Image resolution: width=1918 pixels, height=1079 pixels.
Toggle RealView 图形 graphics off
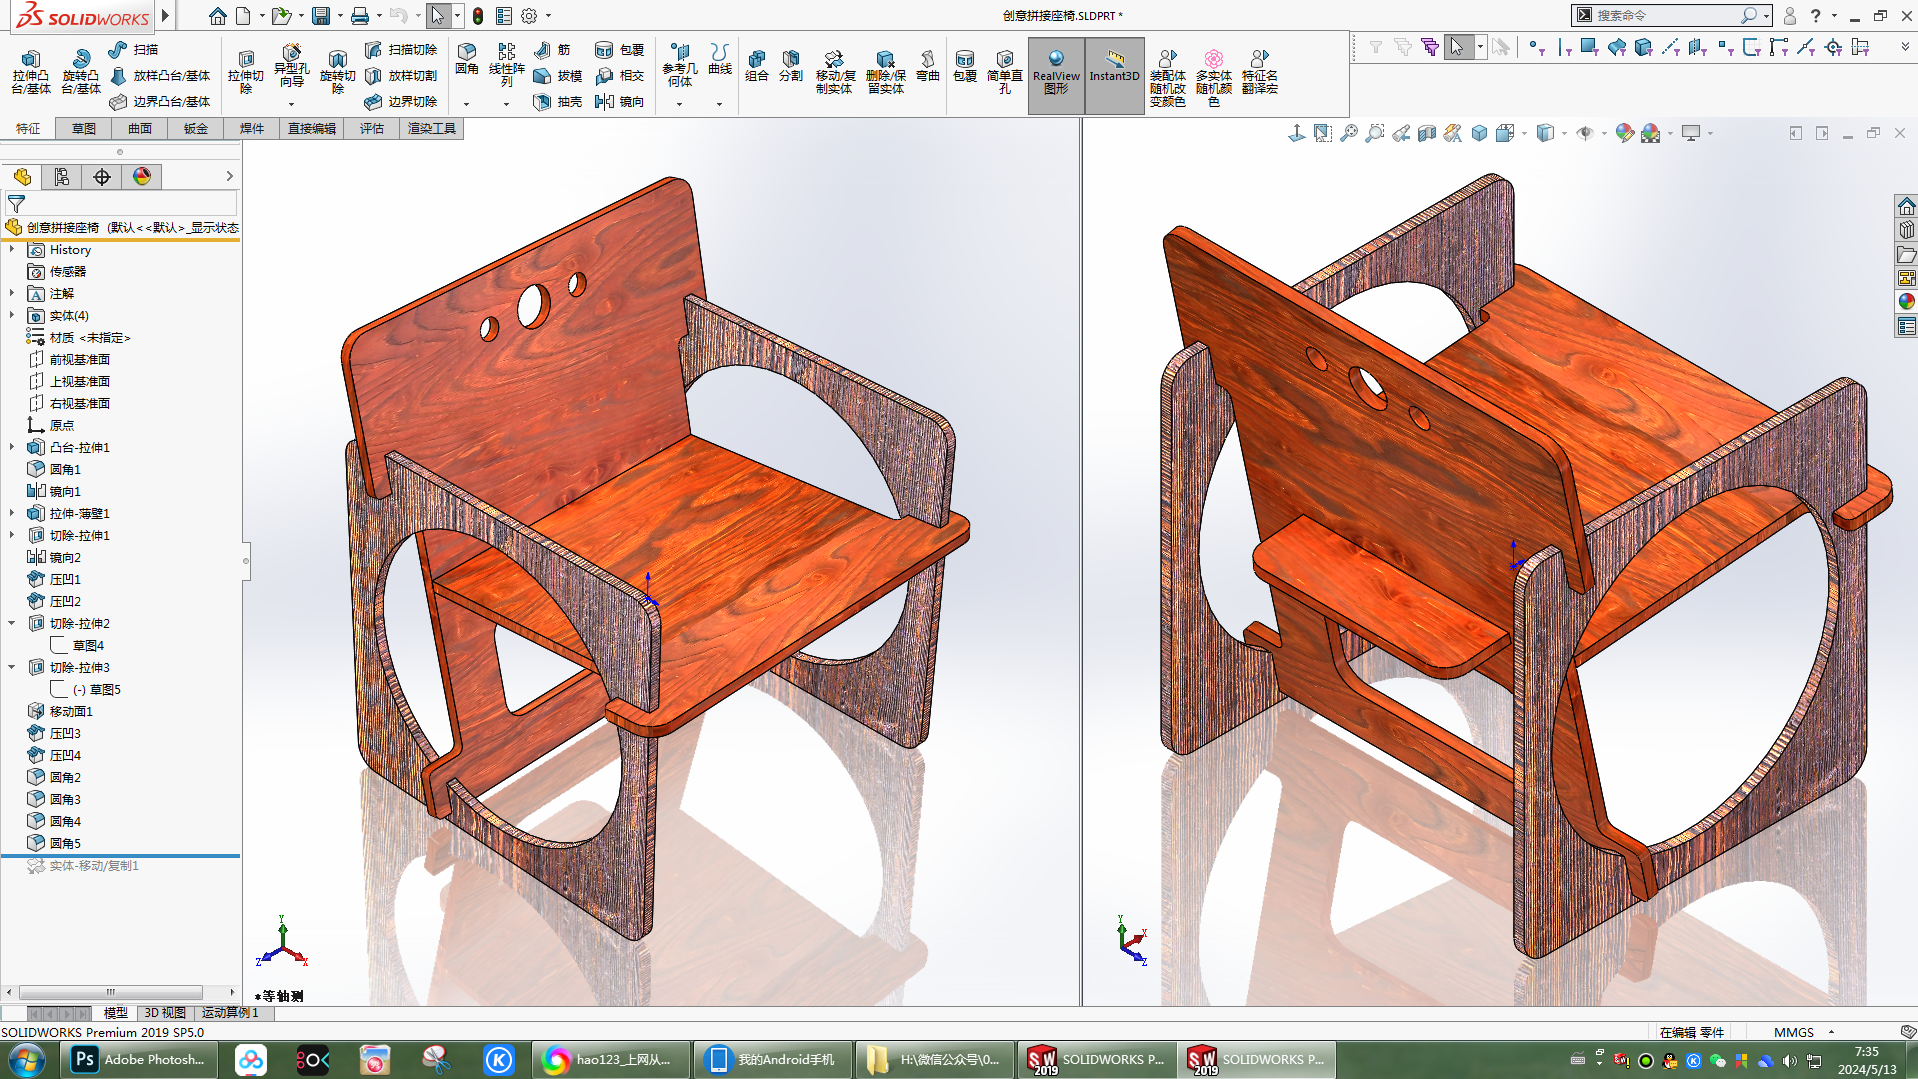[x=1056, y=74]
